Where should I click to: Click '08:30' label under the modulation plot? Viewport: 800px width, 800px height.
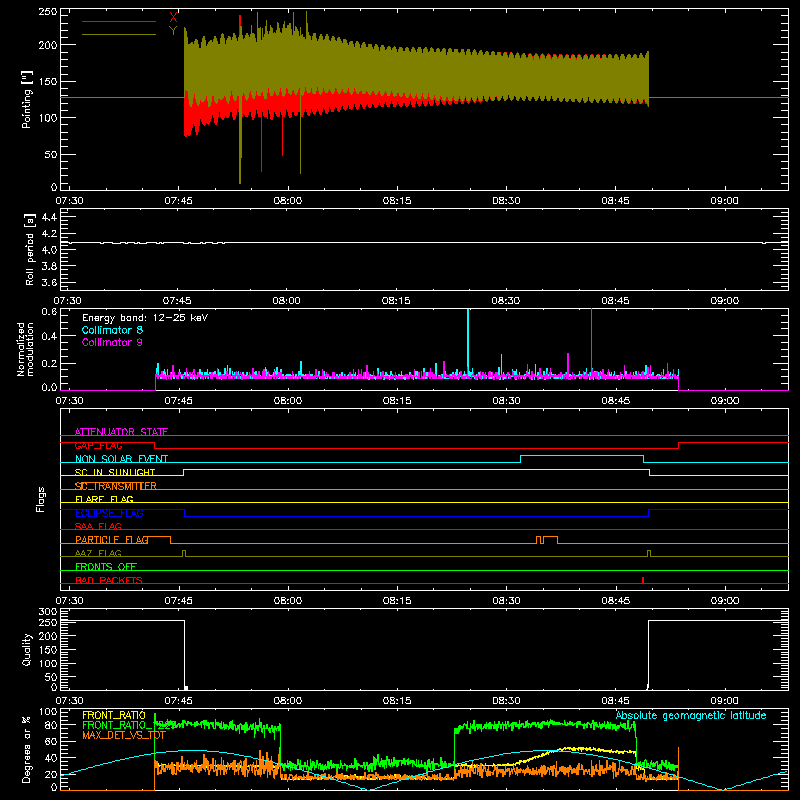point(506,401)
